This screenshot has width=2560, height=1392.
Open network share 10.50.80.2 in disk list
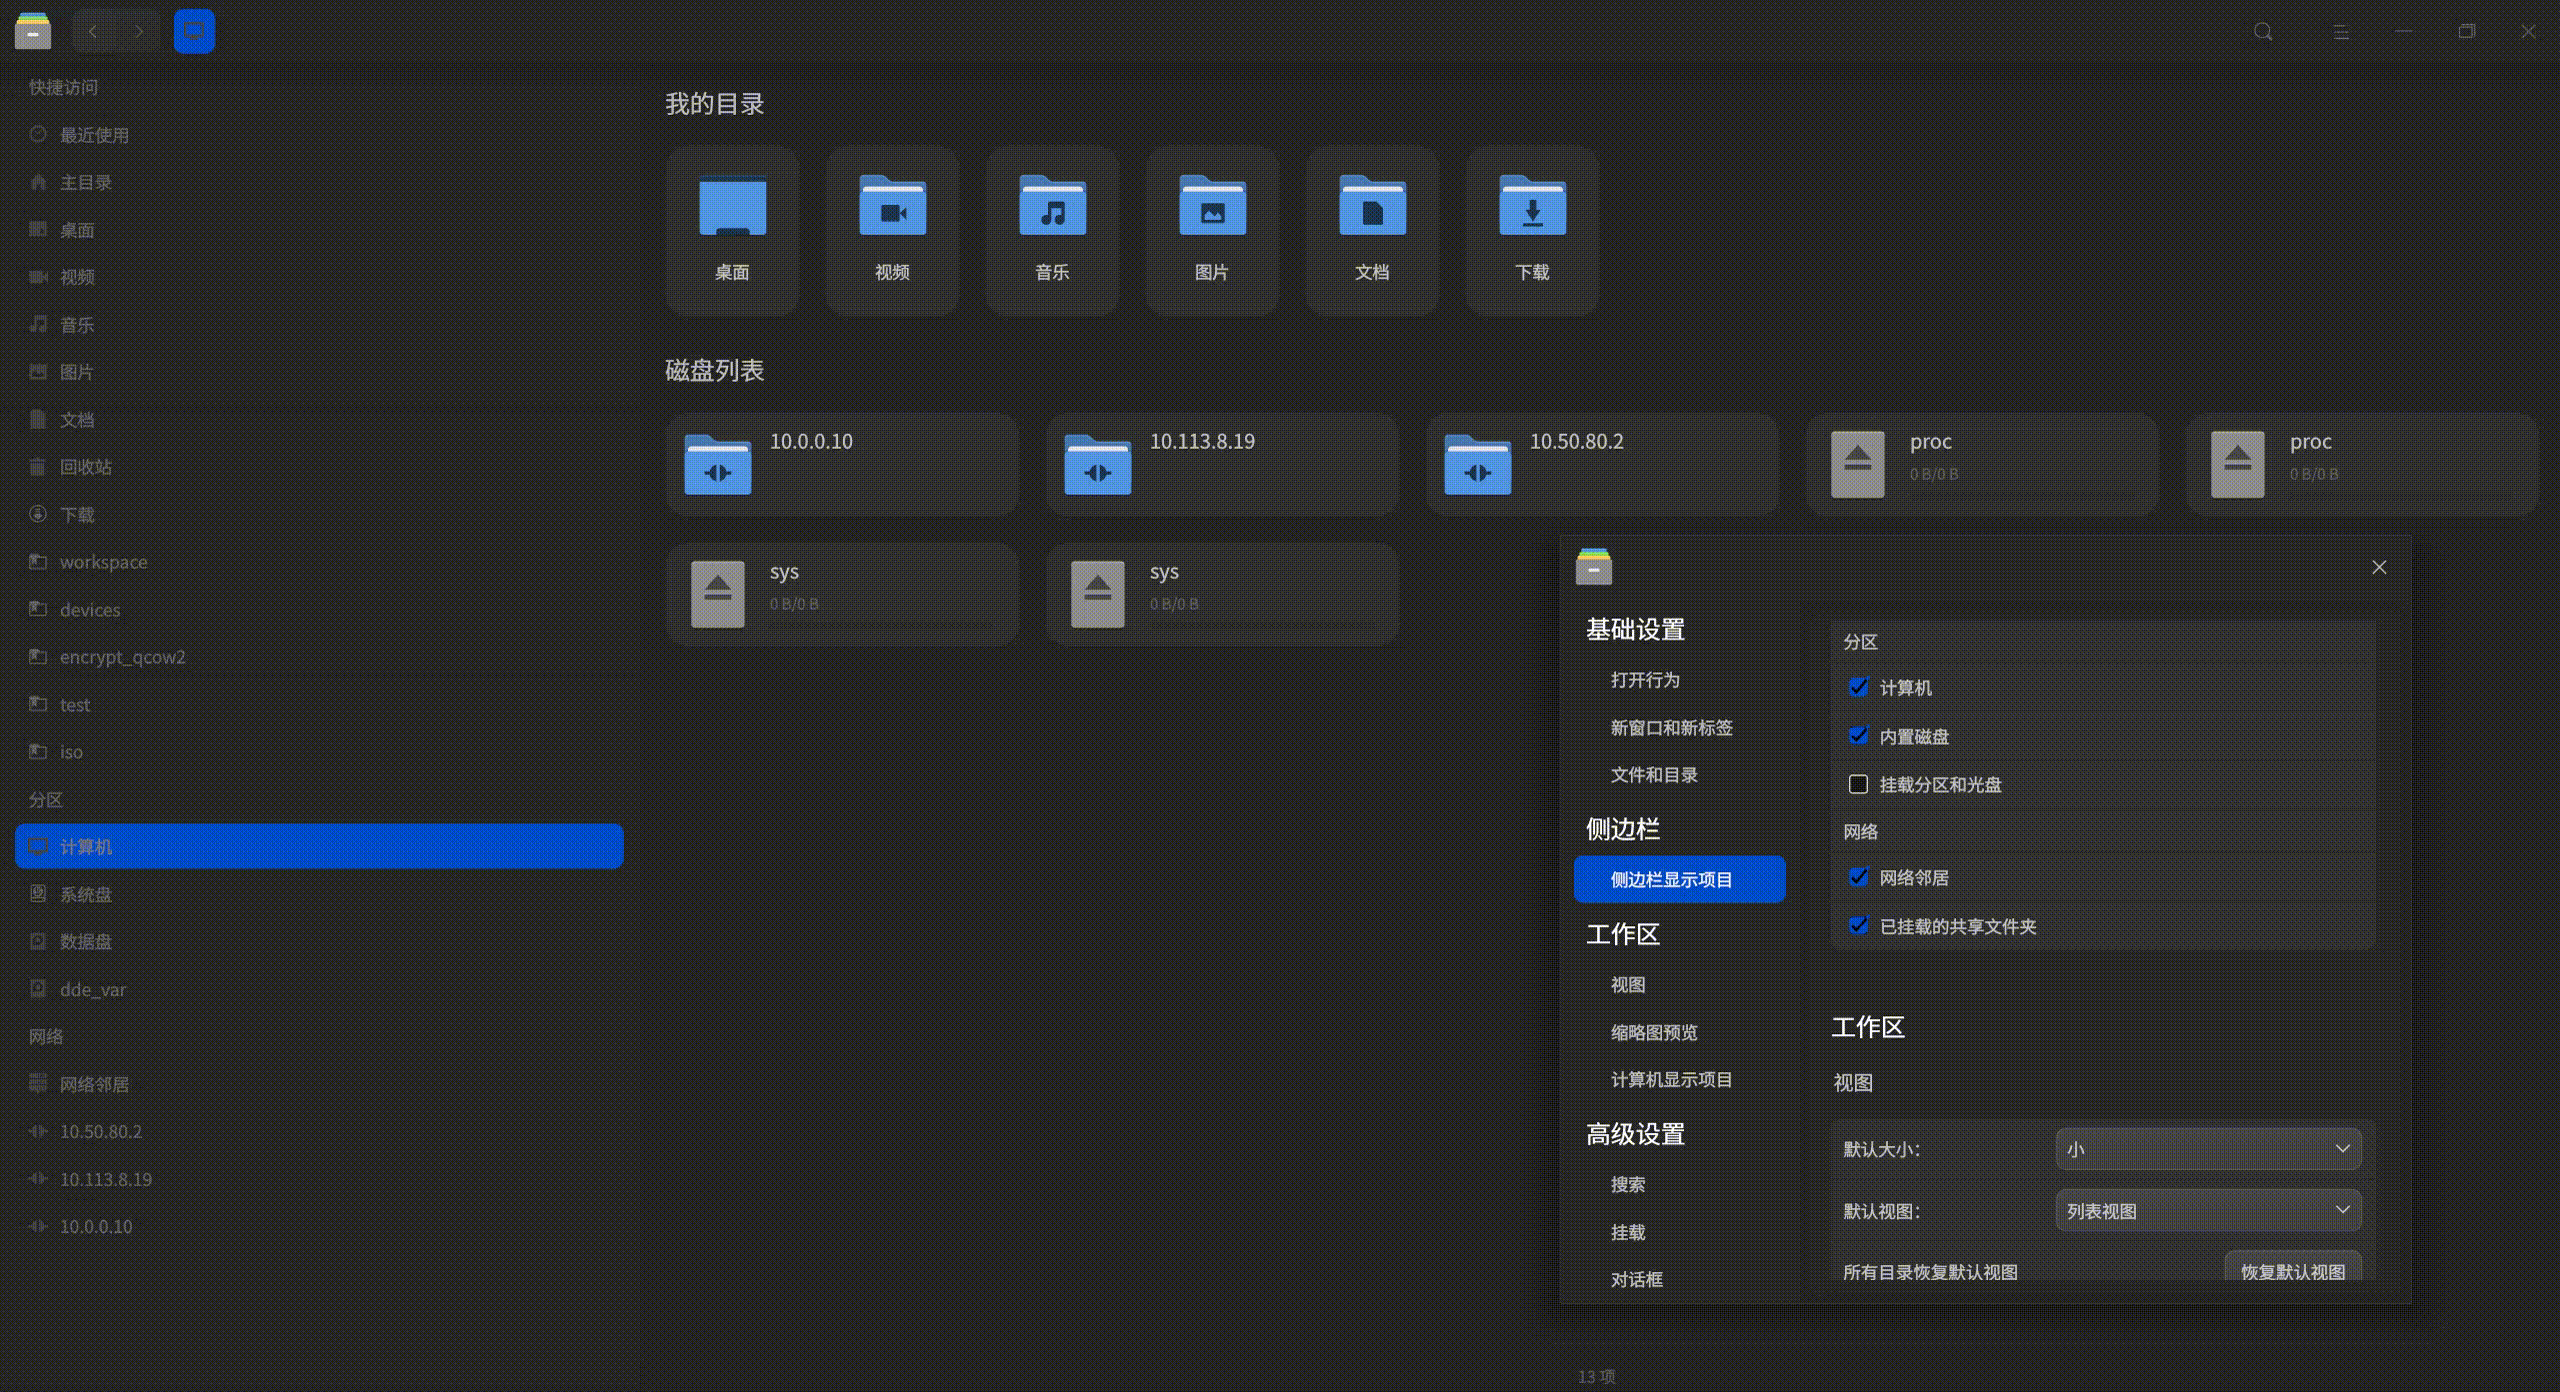1602,464
